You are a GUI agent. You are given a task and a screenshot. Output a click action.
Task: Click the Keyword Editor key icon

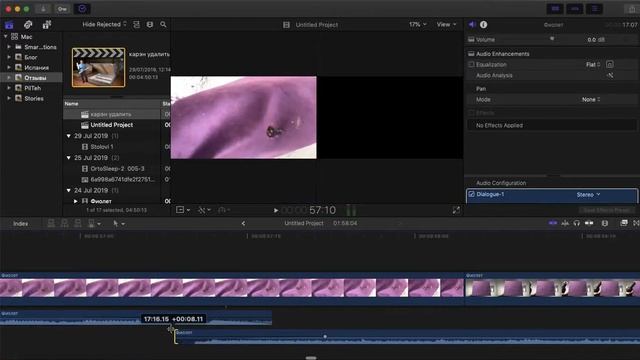pyautogui.click(x=62, y=9)
